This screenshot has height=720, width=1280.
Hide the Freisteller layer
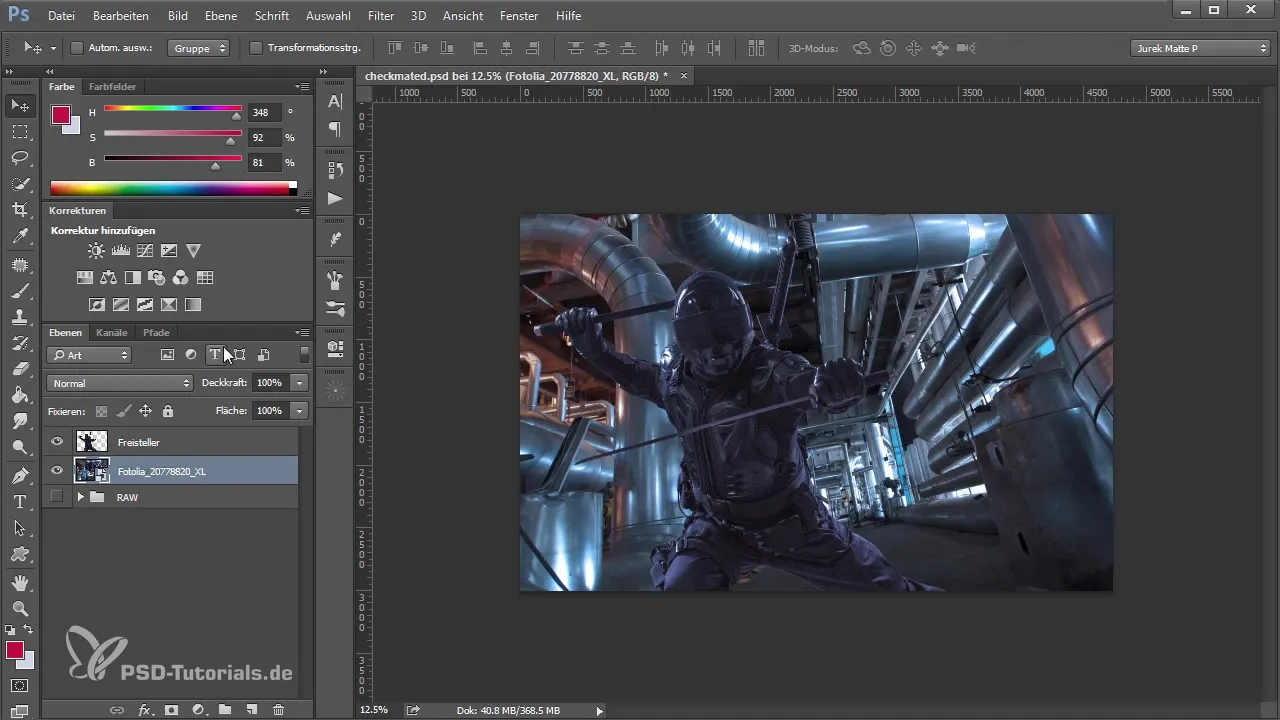tap(57, 442)
